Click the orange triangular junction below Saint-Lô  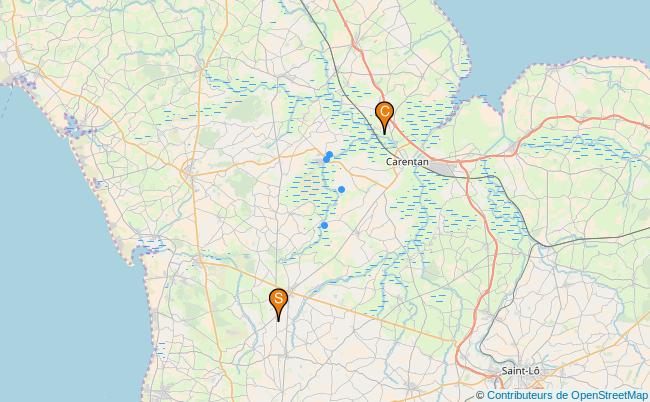pos(538,385)
